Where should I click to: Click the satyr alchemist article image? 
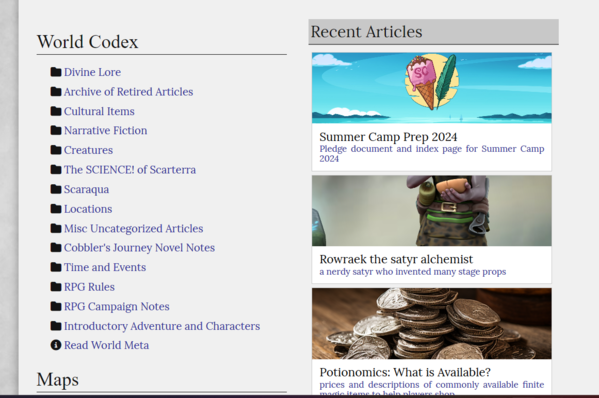(432, 211)
